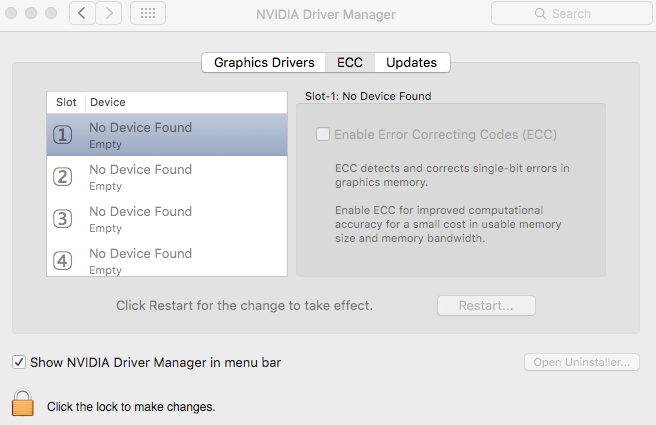
Task: Enable Error Correcting Codes (ECC) checkbox
Action: 323,134
